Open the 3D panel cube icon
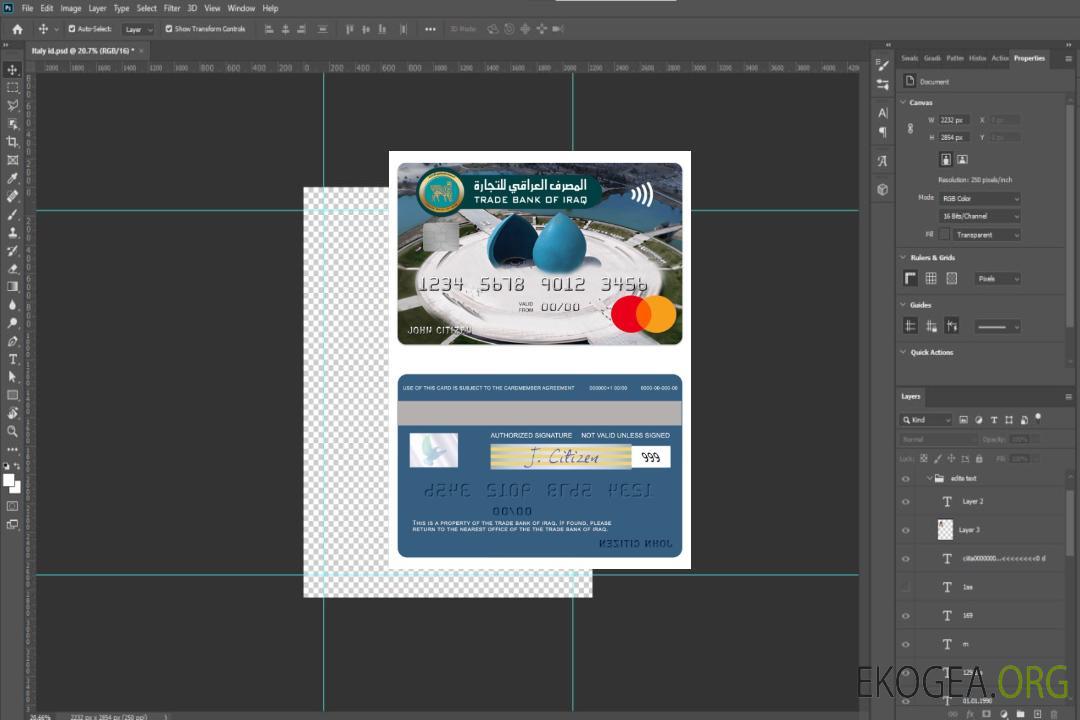The width and height of the screenshot is (1080, 720). (x=882, y=189)
